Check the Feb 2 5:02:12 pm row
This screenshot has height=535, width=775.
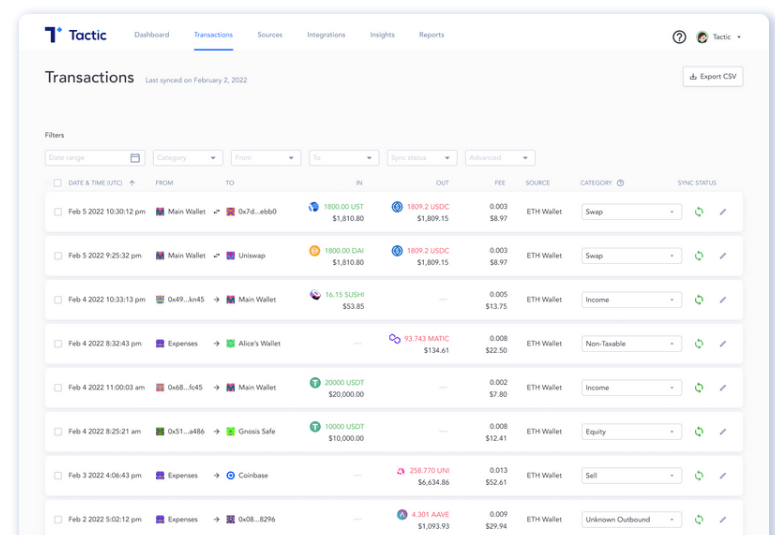[58, 519]
